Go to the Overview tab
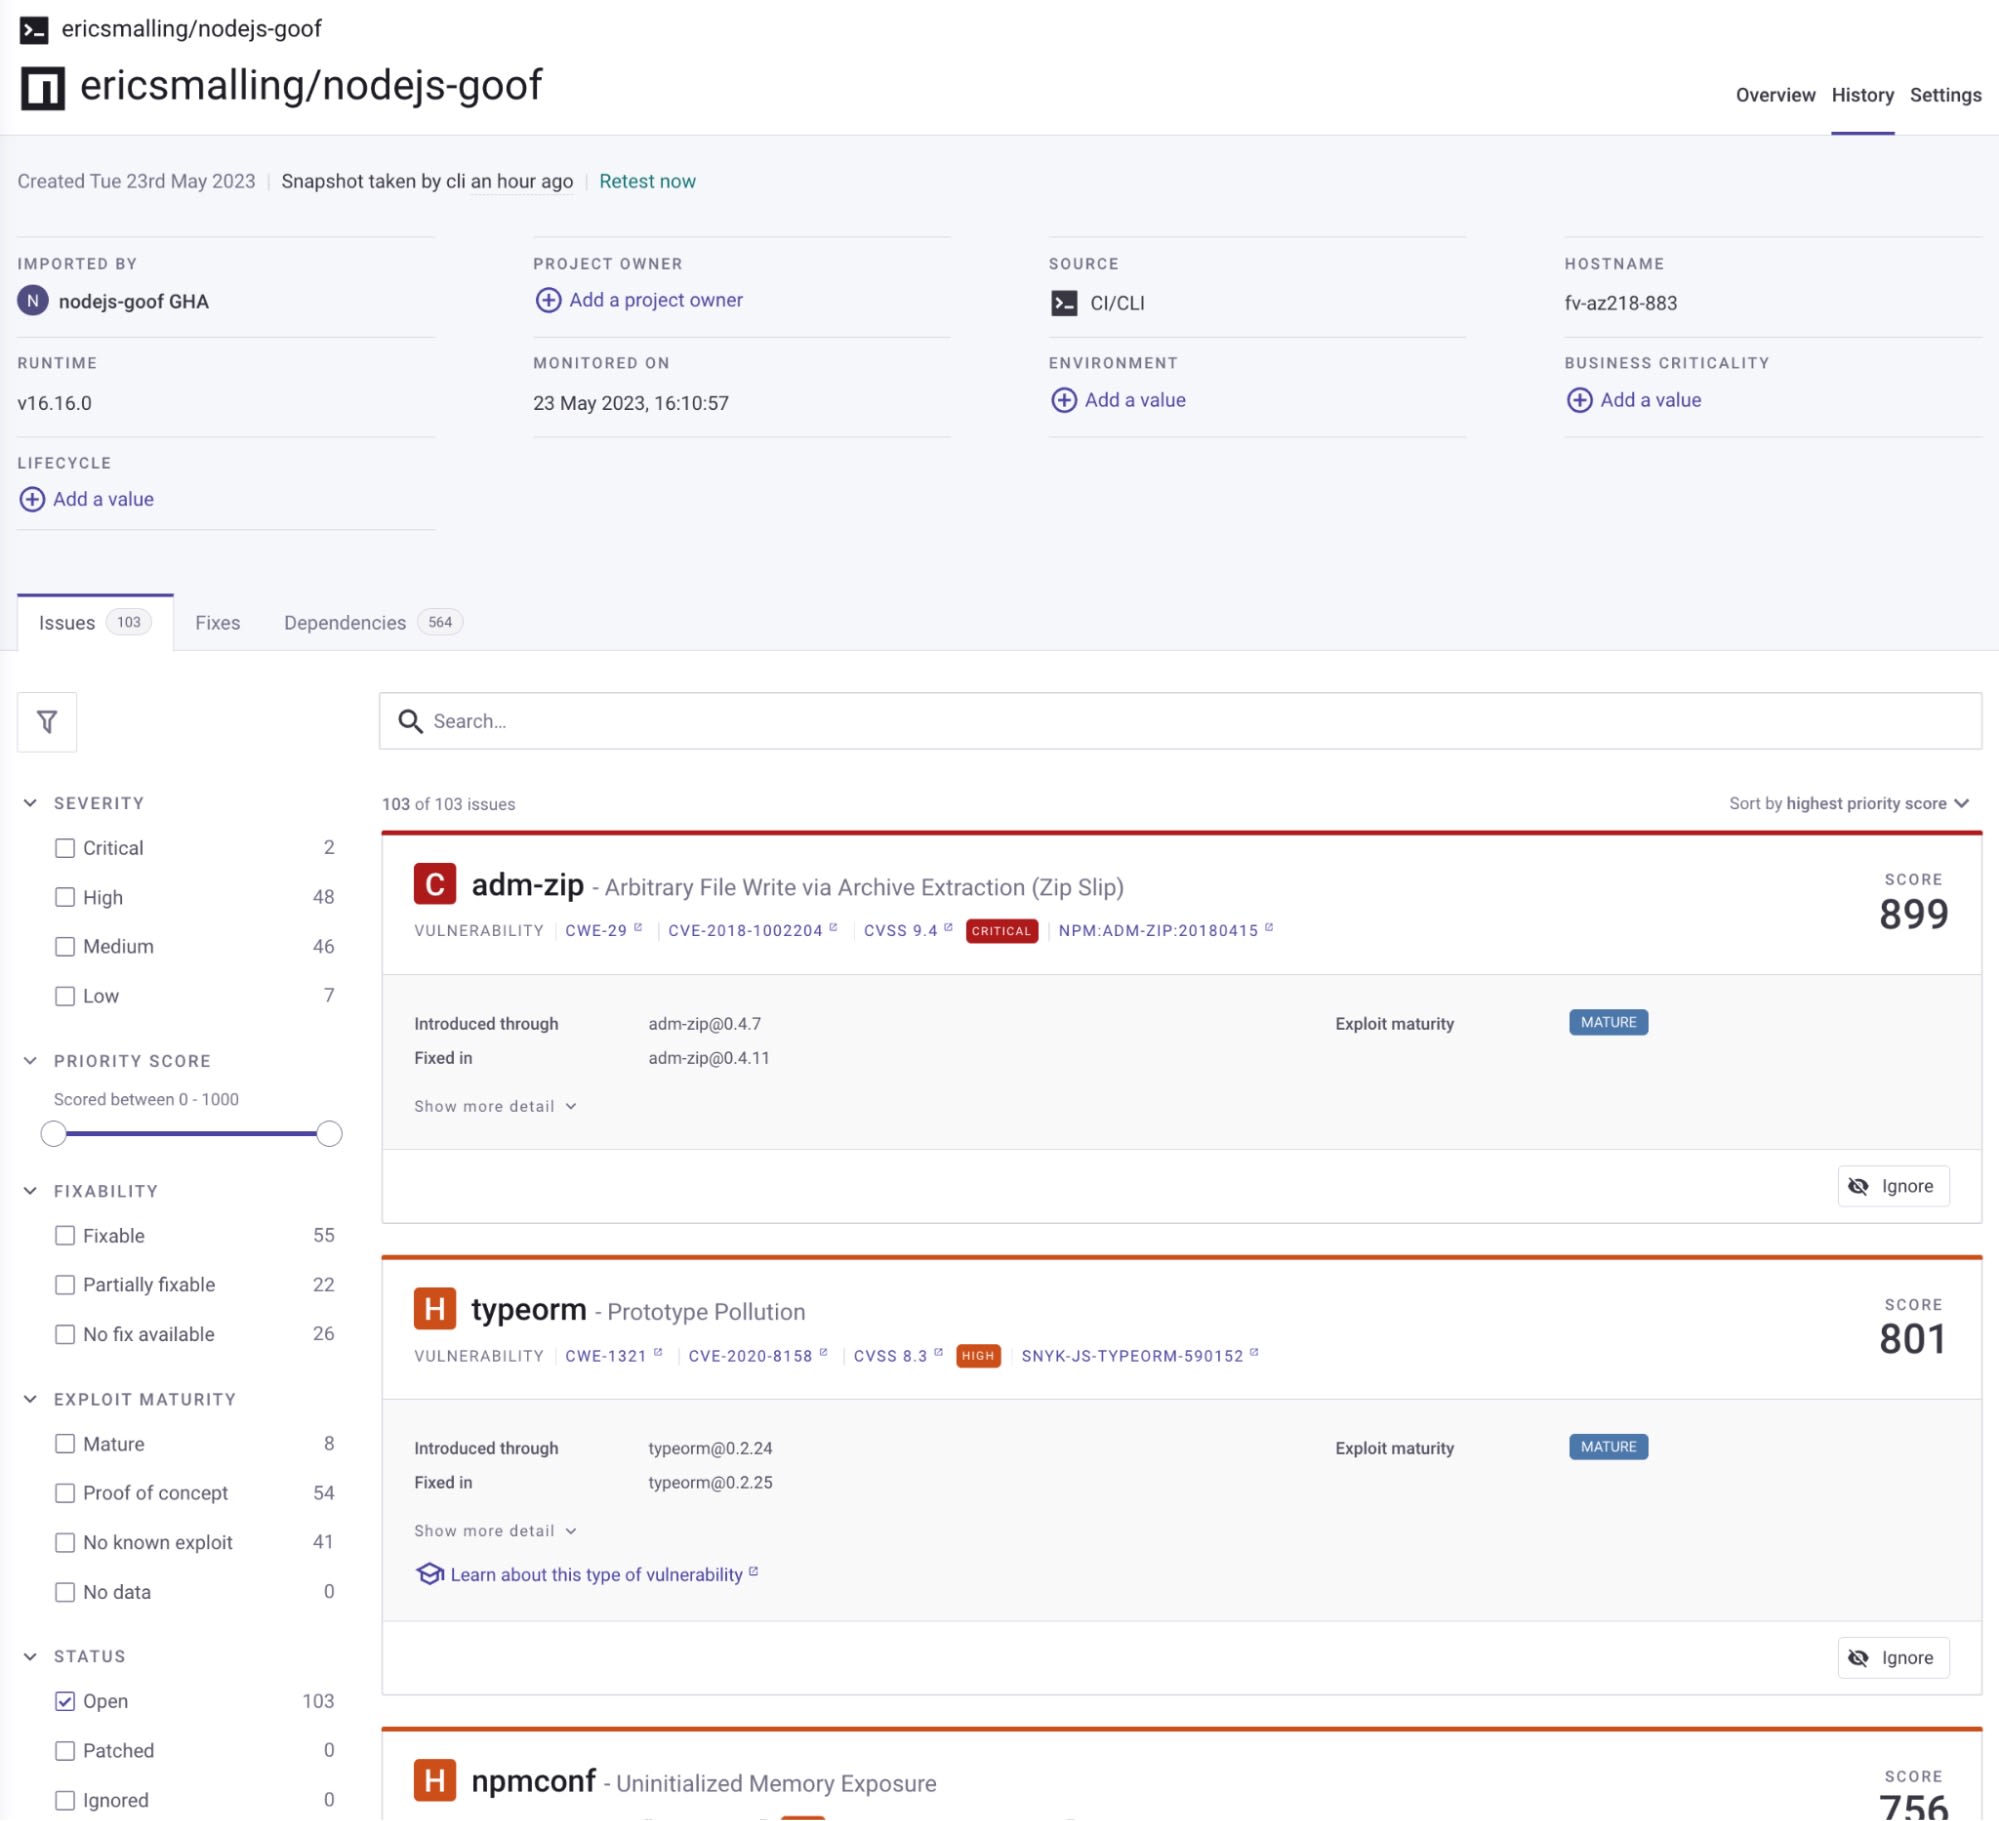Image resolution: width=1999 pixels, height=1821 pixels. 1775,95
